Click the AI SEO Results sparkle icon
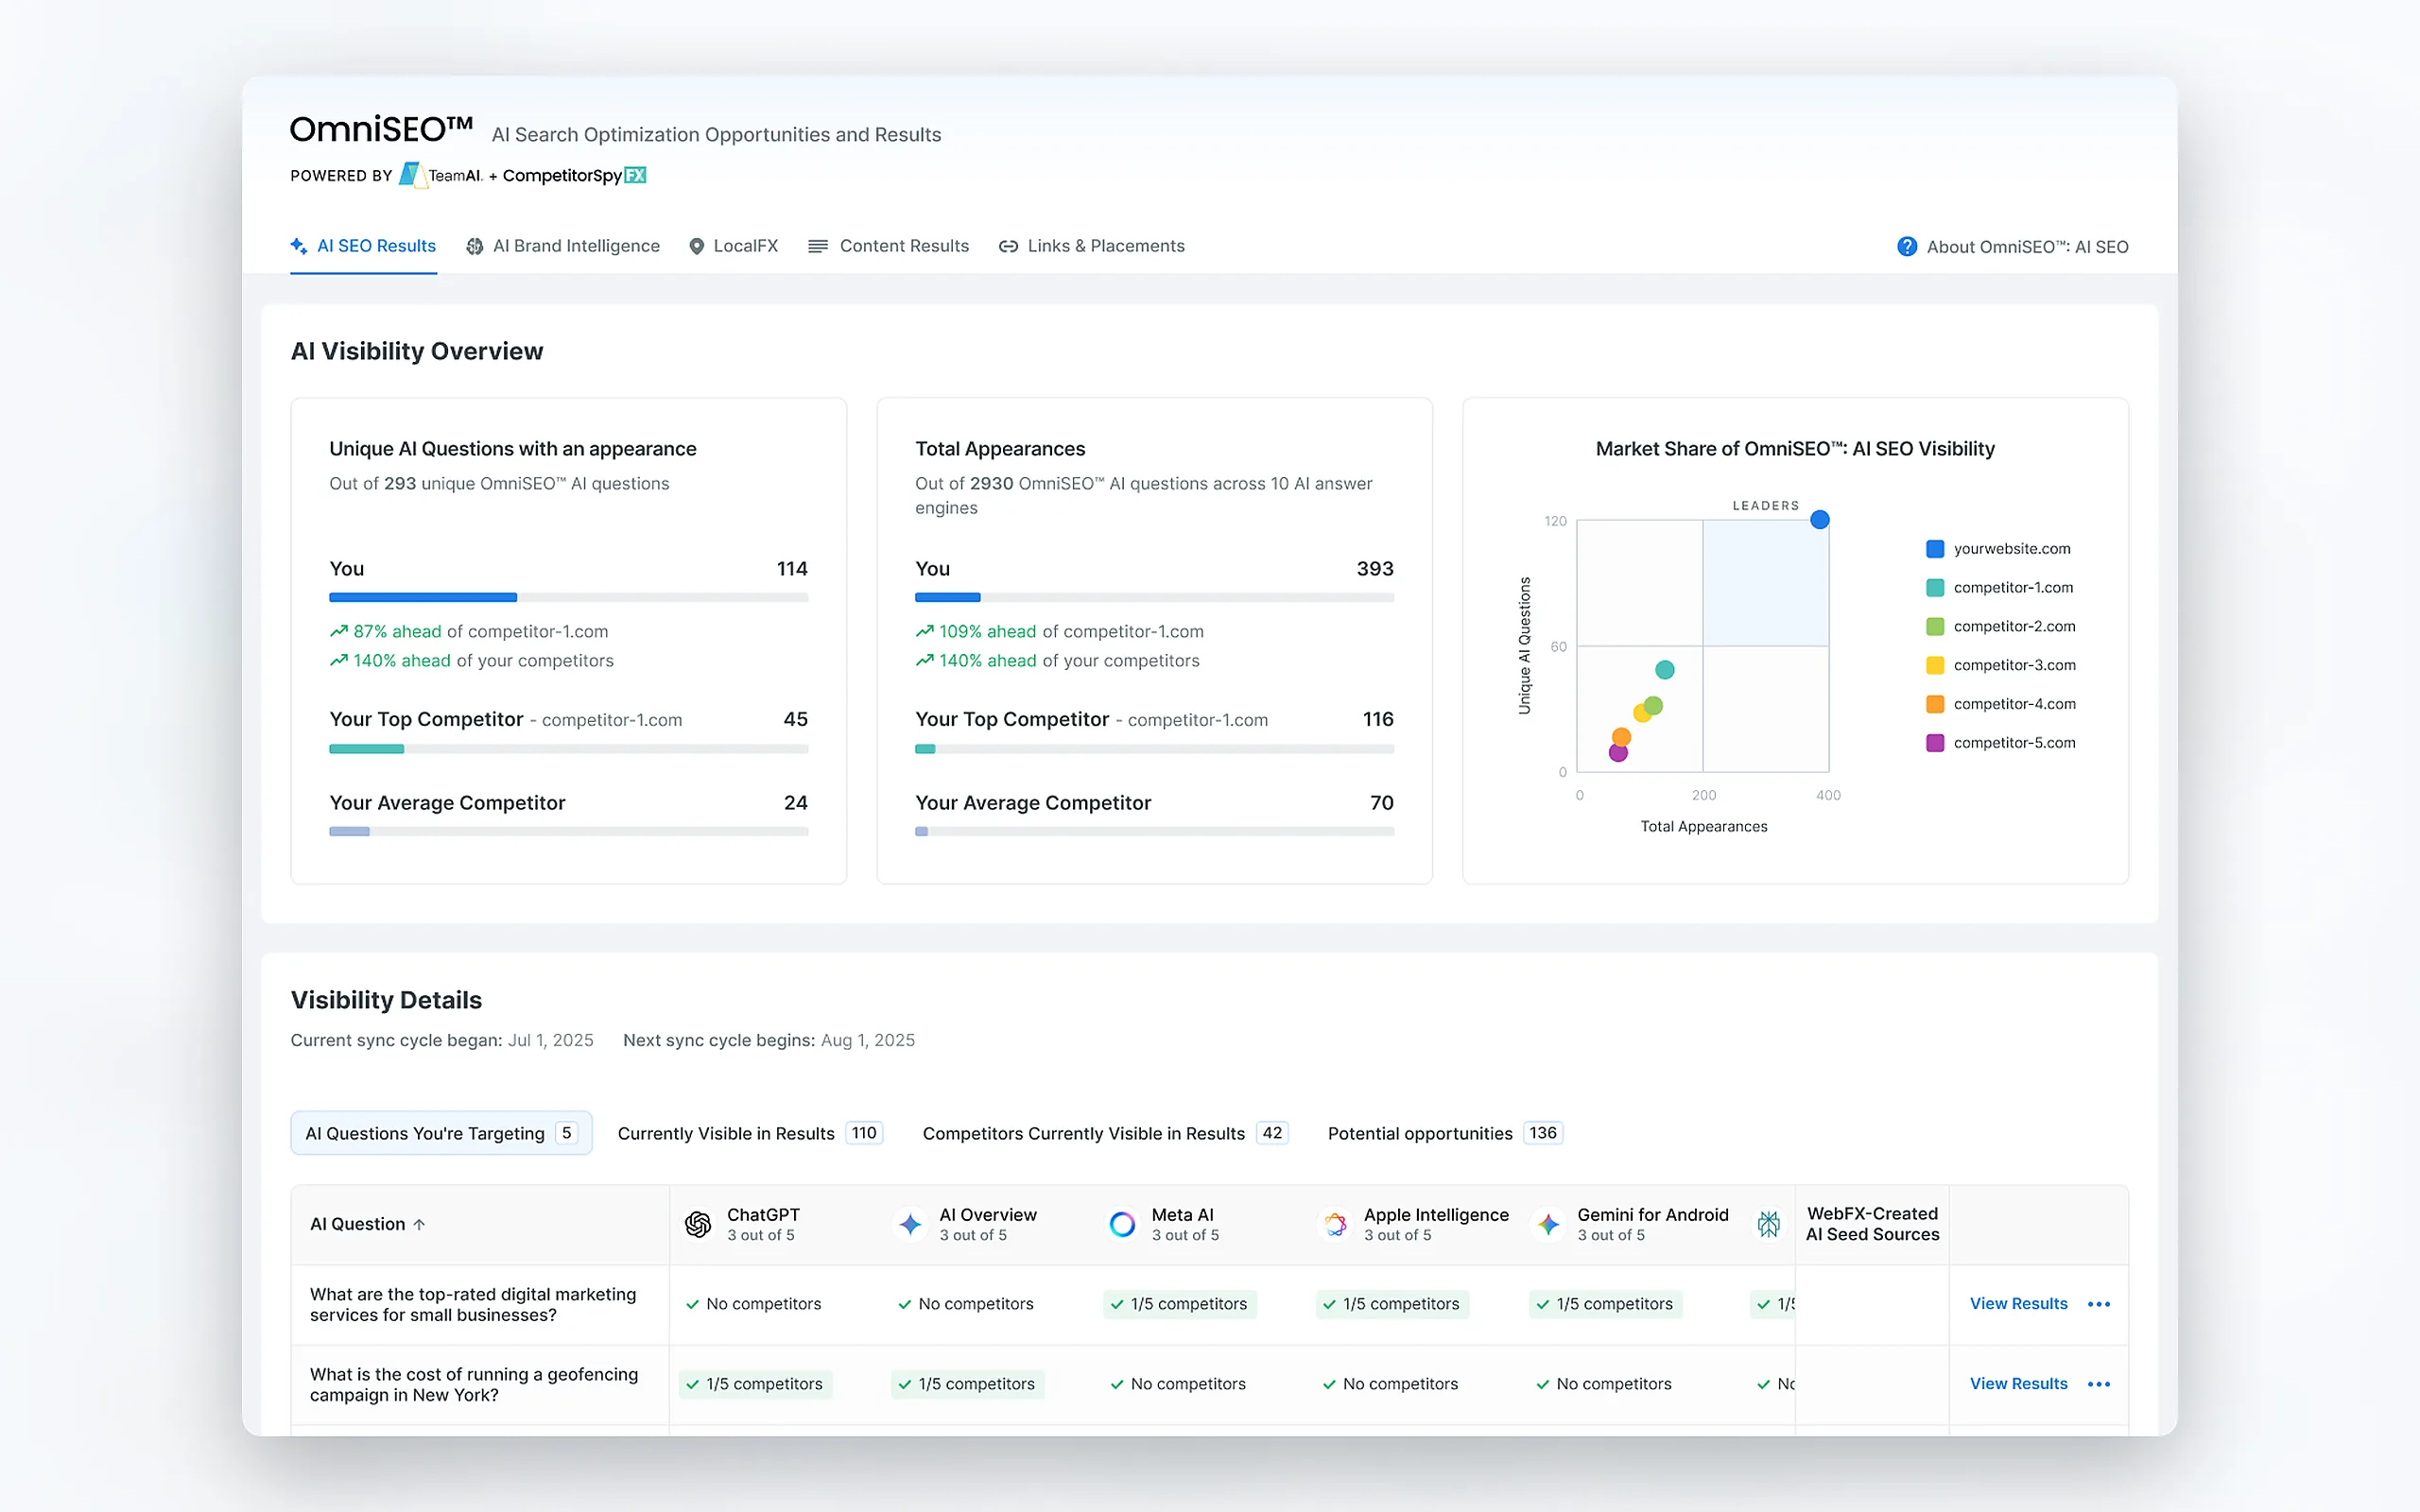Image resolution: width=2420 pixels, height=1512 pixels. click(298, 246)
